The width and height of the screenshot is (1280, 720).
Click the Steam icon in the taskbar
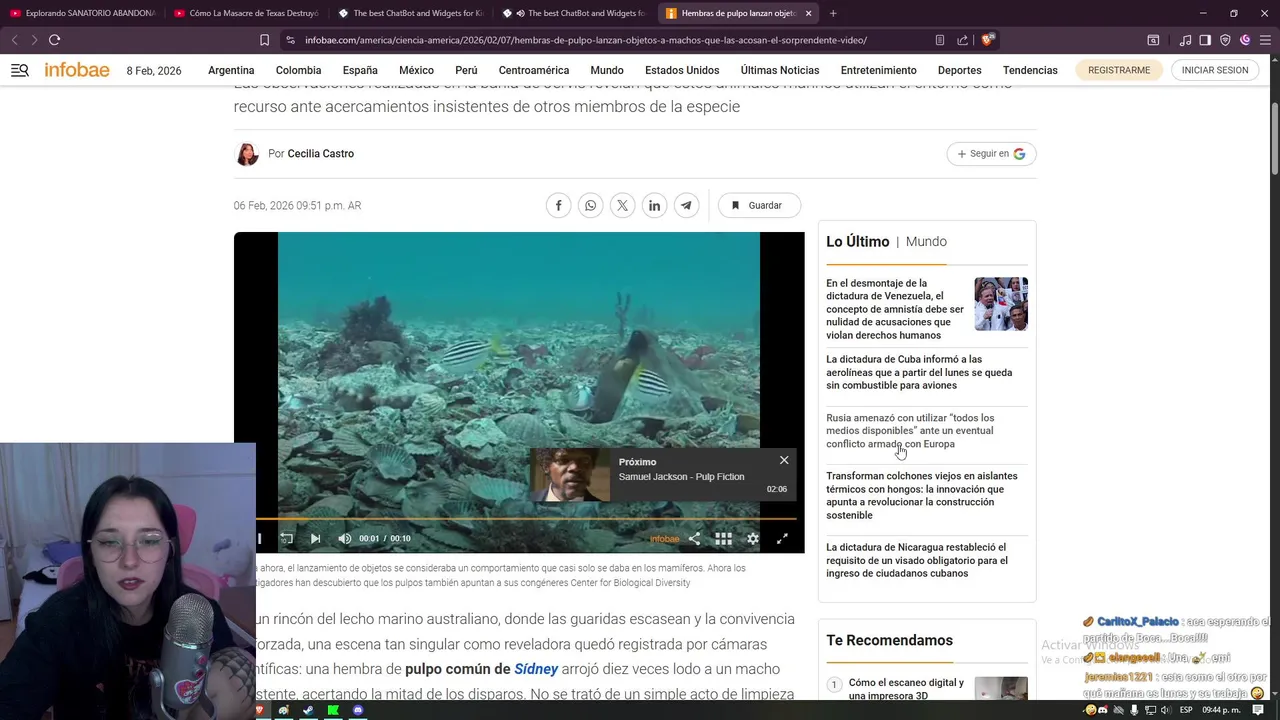pyautogui.click(x=308, y=710)
